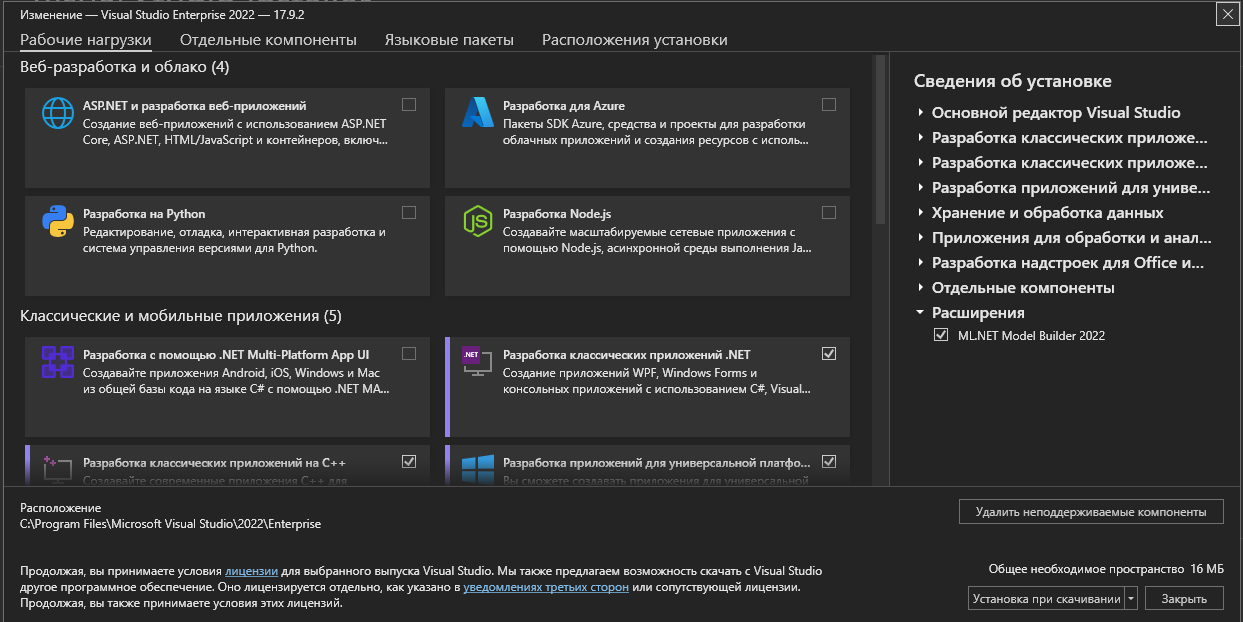Screen dimensions: 1243x622
Task: Expand Хранение и обработка данных
Action: tap(921, 212)
